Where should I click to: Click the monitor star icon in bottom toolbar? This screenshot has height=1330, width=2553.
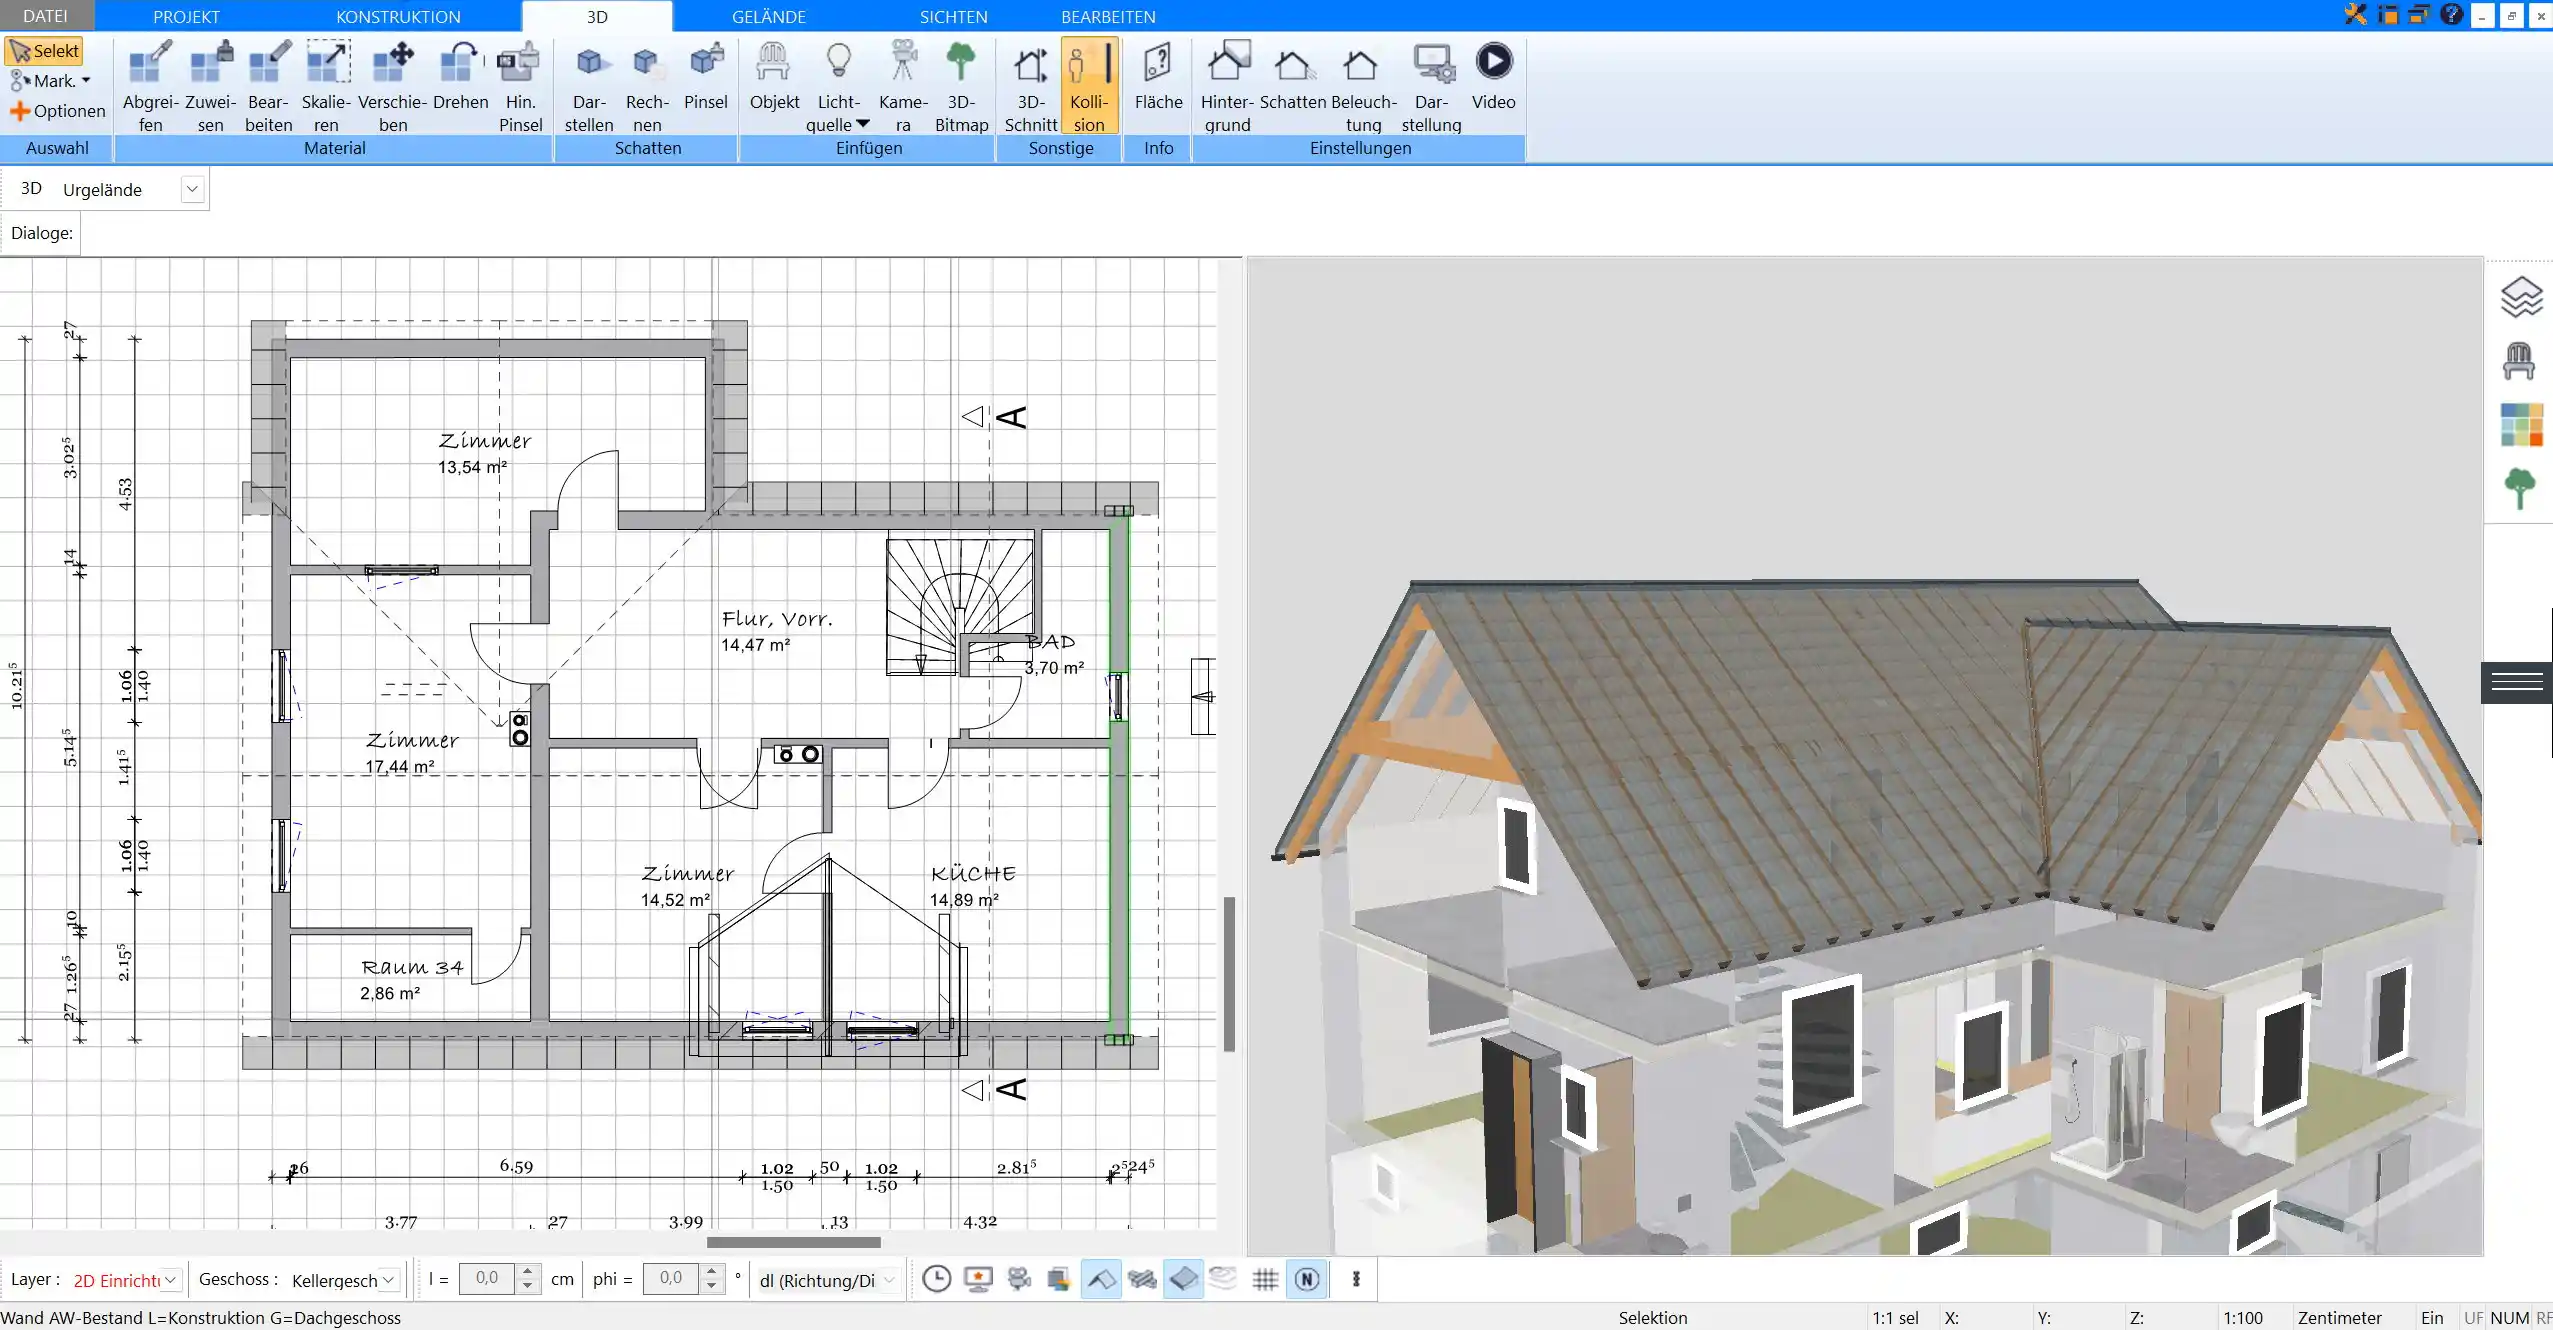[978, 1279]
